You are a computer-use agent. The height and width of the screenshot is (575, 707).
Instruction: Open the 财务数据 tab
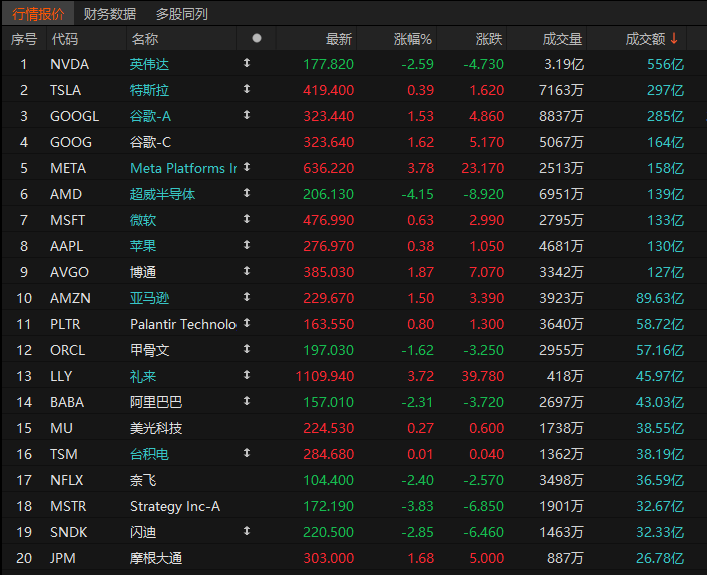pos(110,14)
